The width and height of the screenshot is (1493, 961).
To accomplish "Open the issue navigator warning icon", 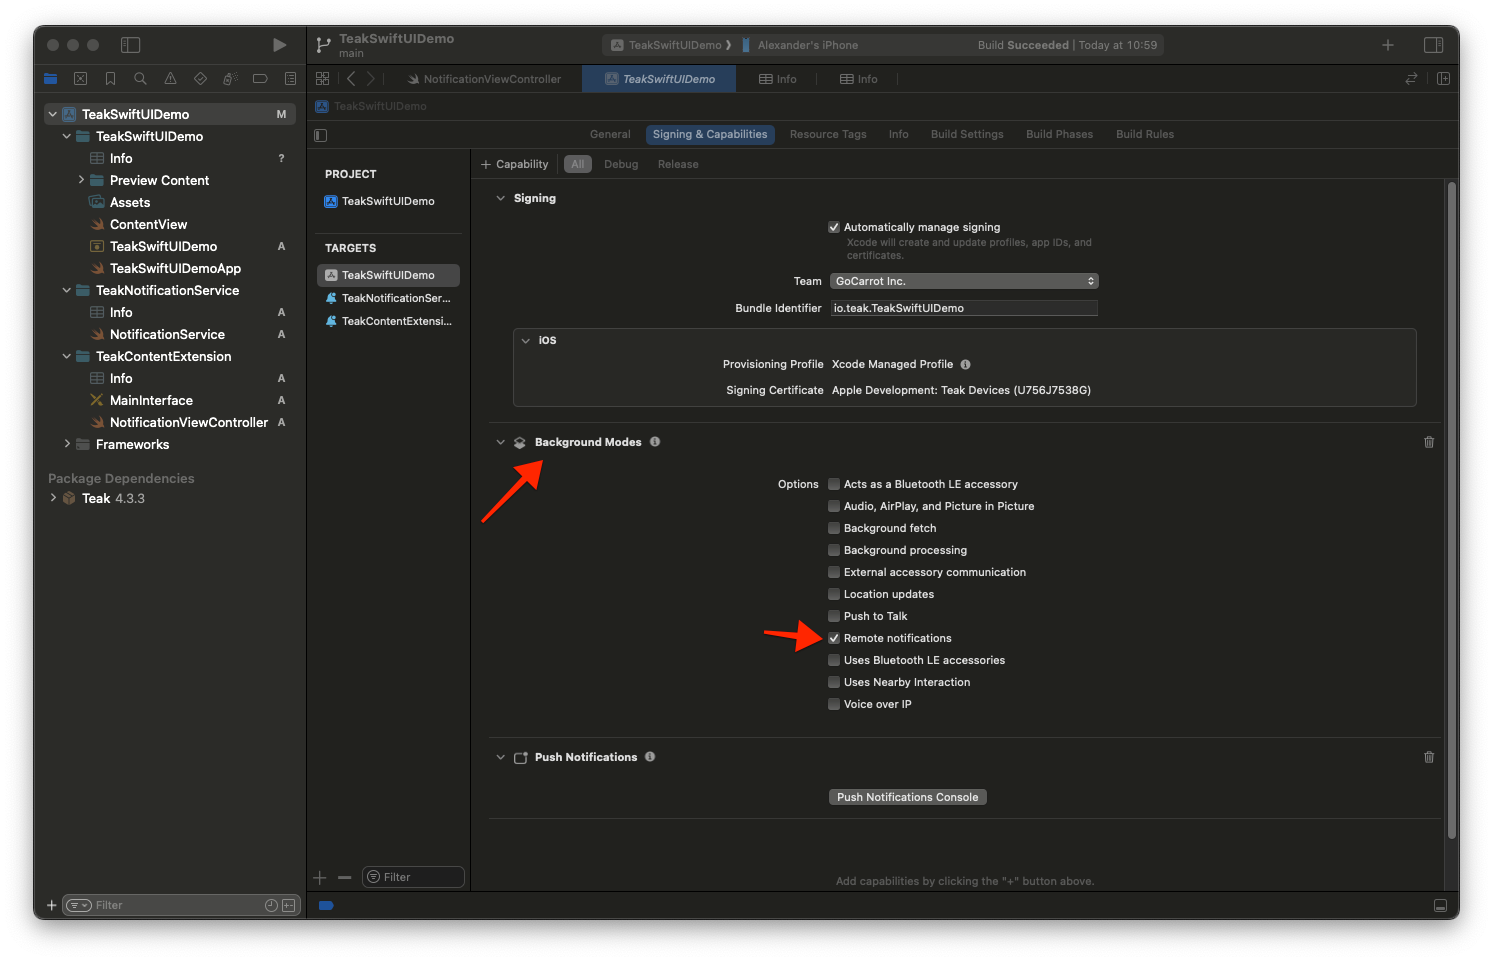I will tap(170, 78).
